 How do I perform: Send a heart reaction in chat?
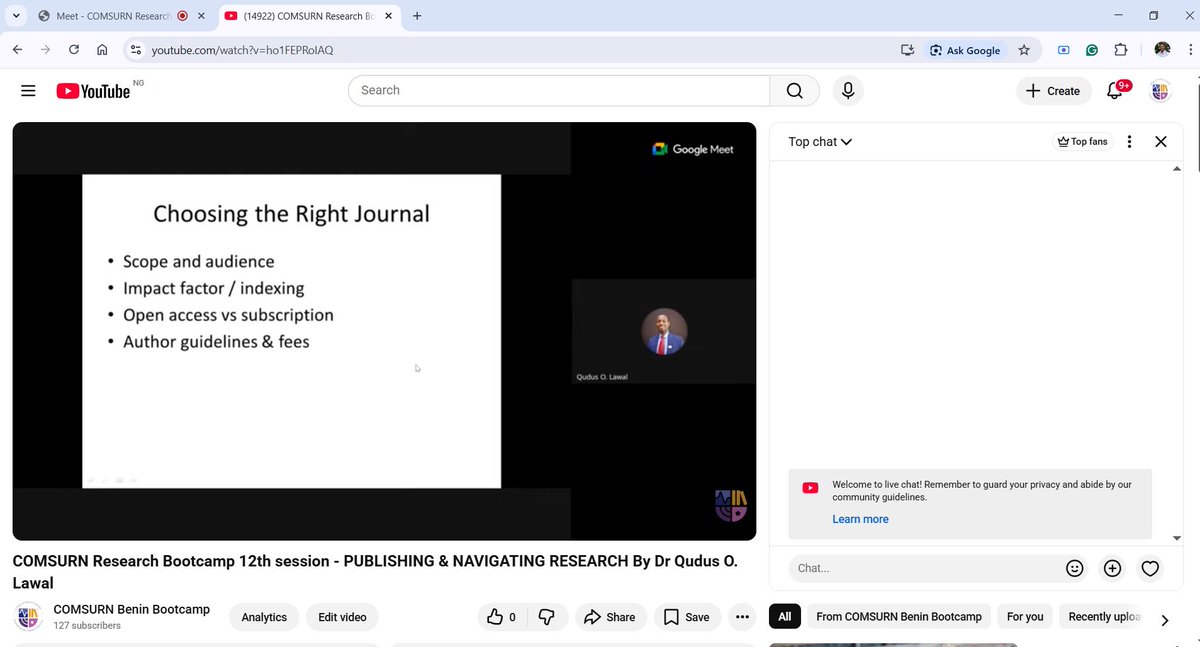click(x=1150, y=568)
